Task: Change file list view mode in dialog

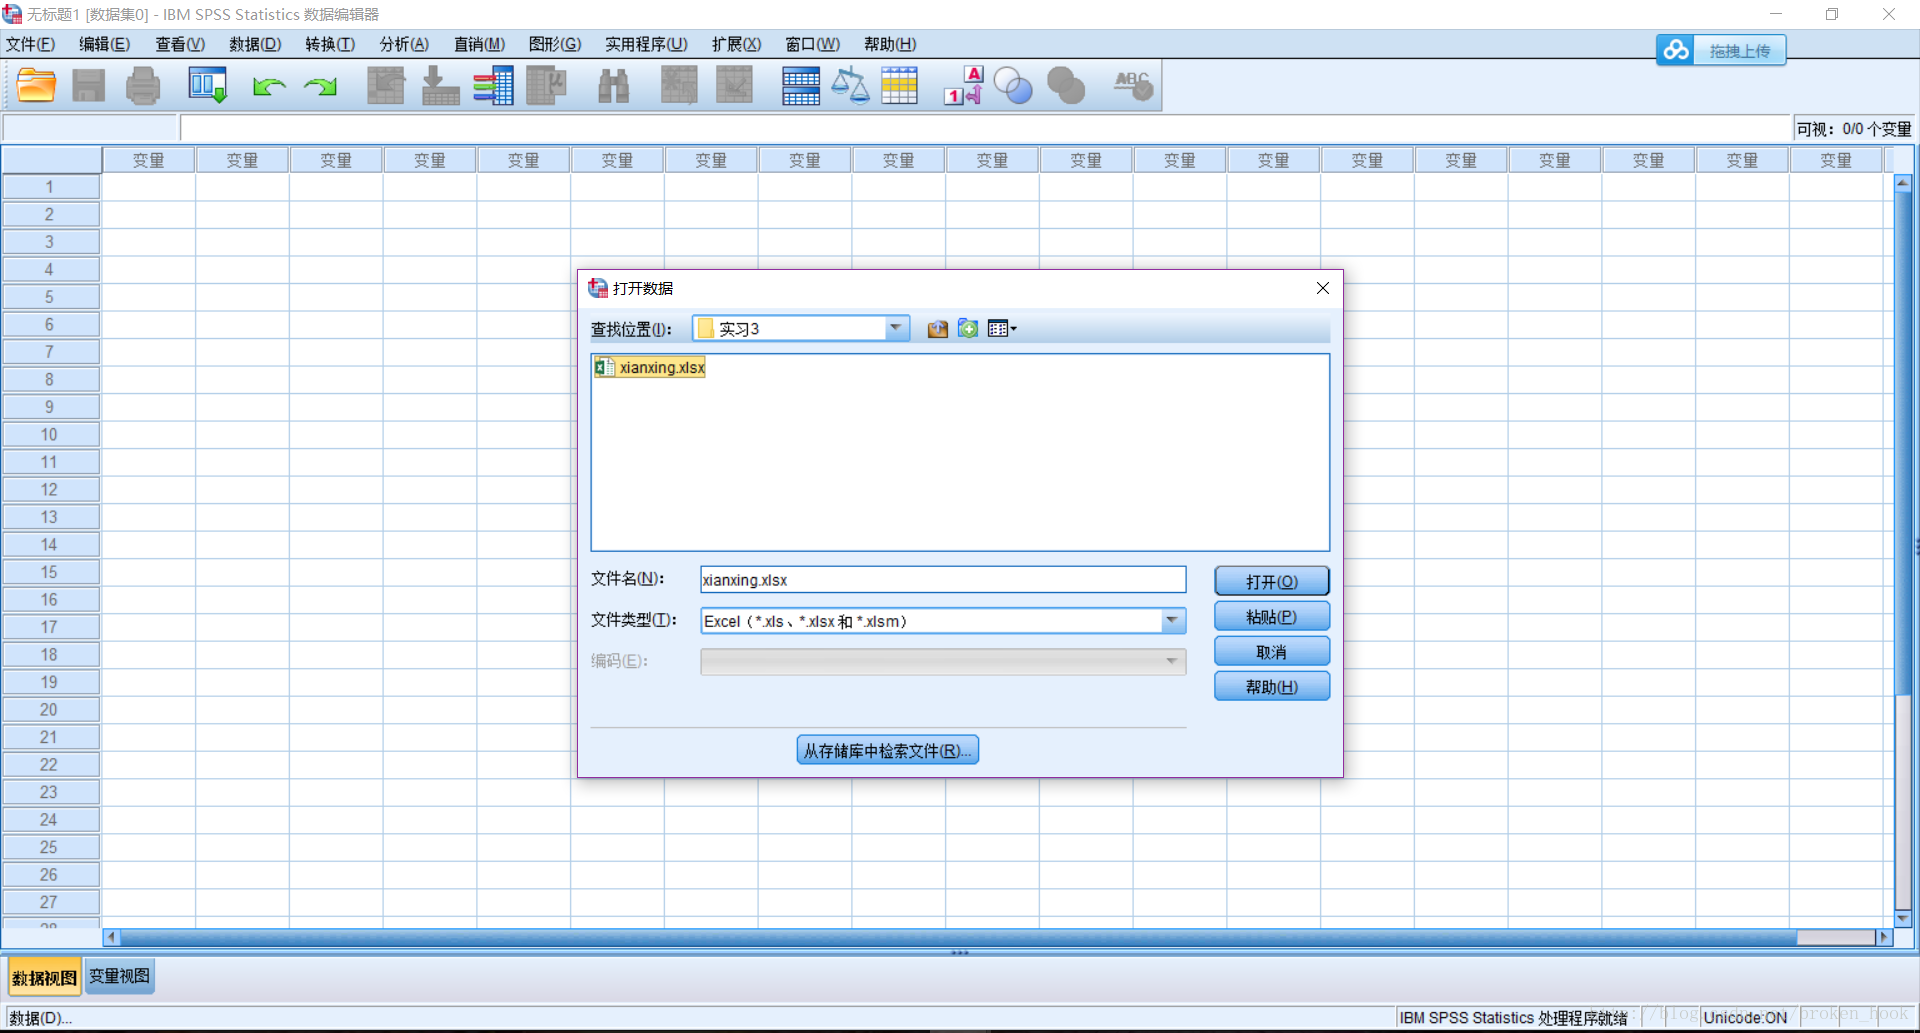Action: [x=1002, y=329]
